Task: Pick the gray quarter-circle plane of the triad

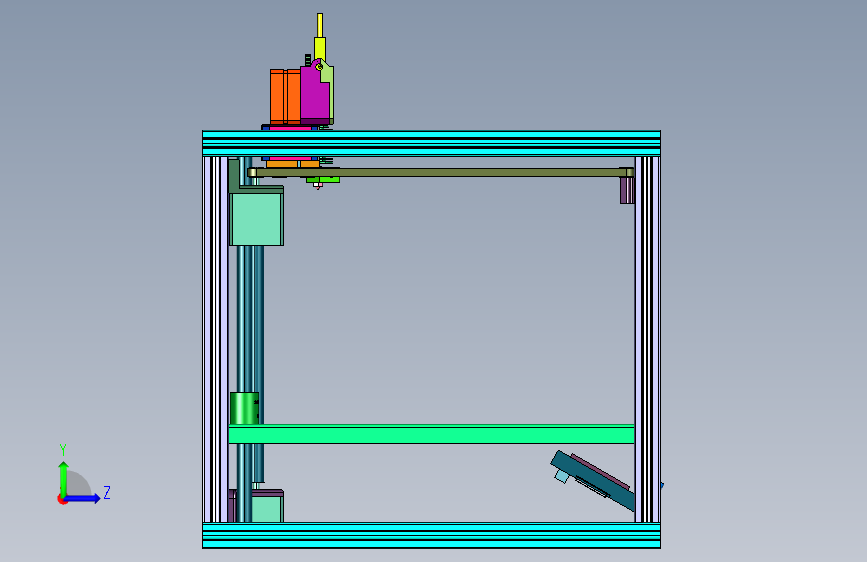Action: click(79, 484)
